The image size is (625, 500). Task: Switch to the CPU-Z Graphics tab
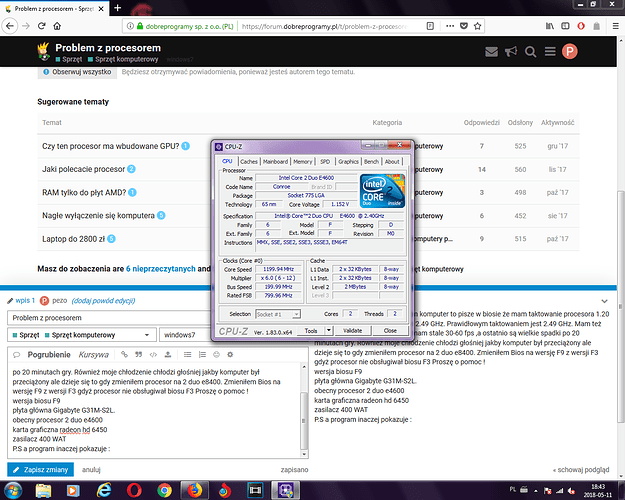pyautogui.click(x=348, y=161)
